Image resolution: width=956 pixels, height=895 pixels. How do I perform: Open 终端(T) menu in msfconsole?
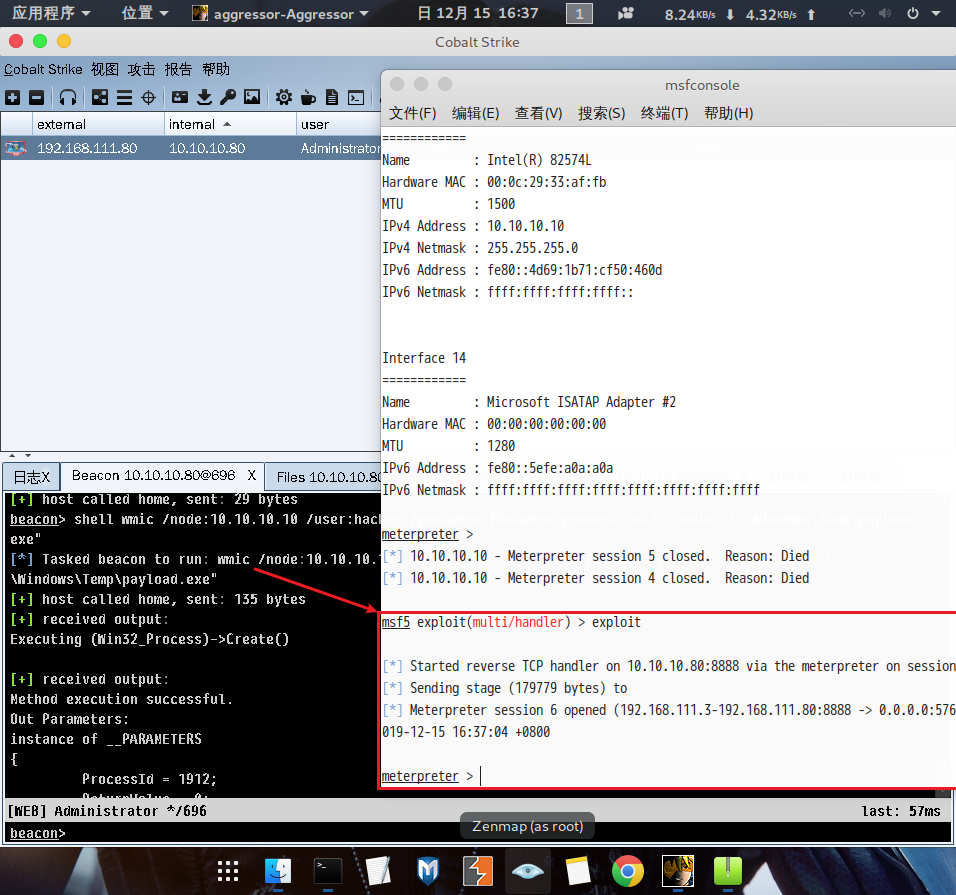pos(665,113)
